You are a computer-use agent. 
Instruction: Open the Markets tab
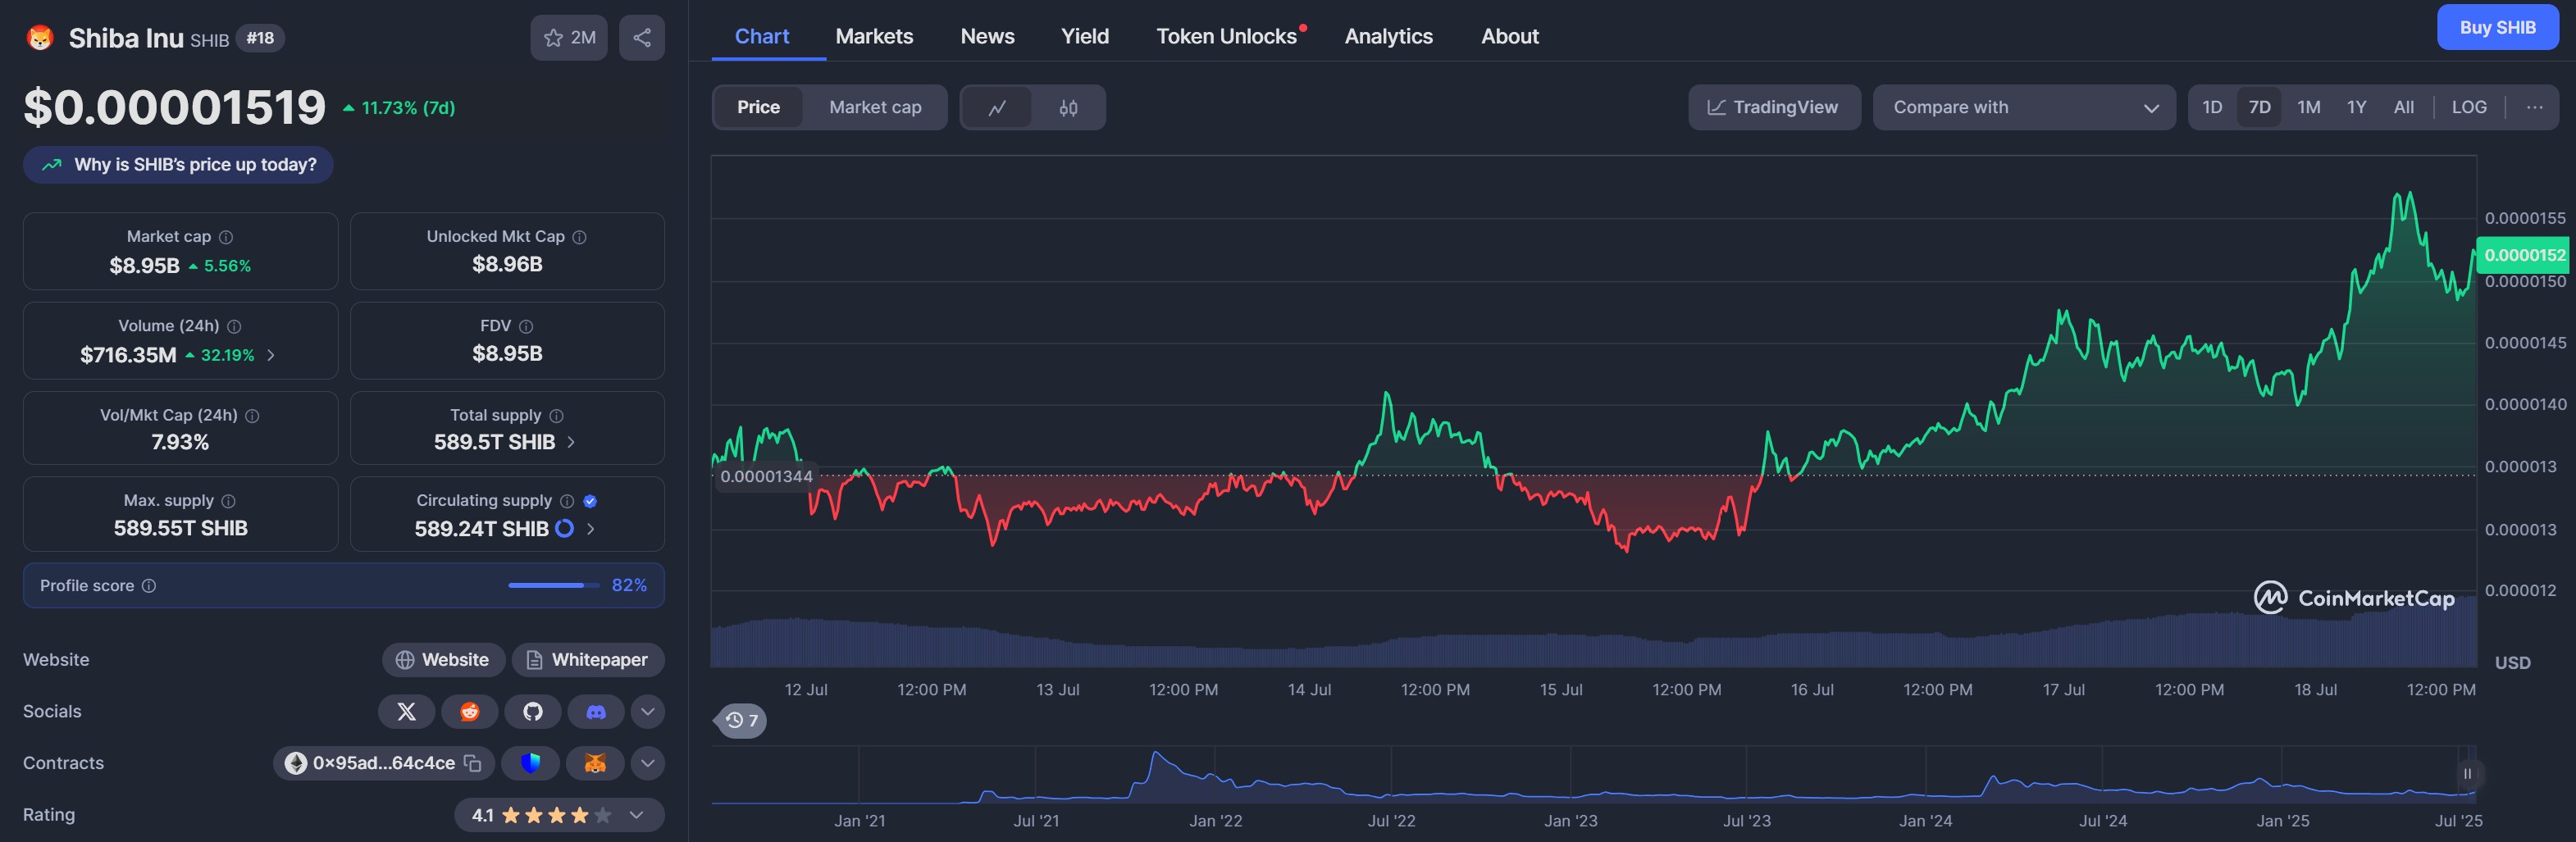tap(874, 36)
